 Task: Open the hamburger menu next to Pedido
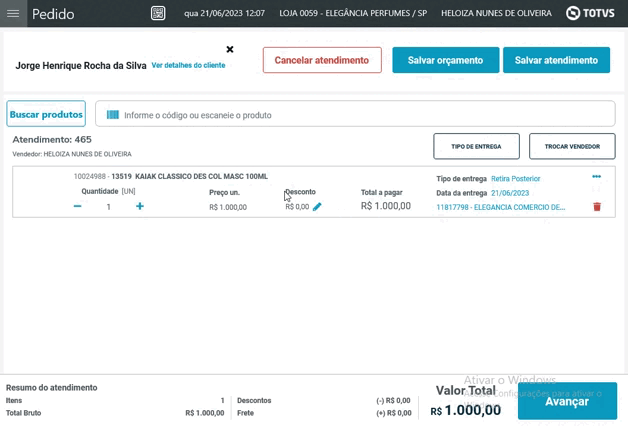[13, 14]
